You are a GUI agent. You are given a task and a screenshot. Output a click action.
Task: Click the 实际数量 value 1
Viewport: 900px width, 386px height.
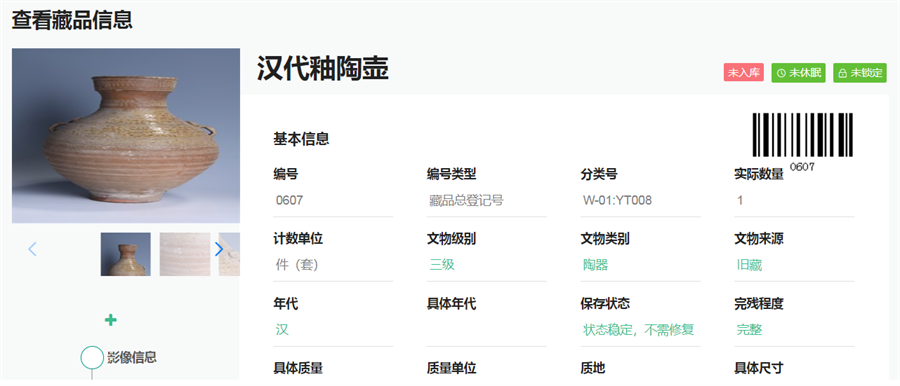740,200
